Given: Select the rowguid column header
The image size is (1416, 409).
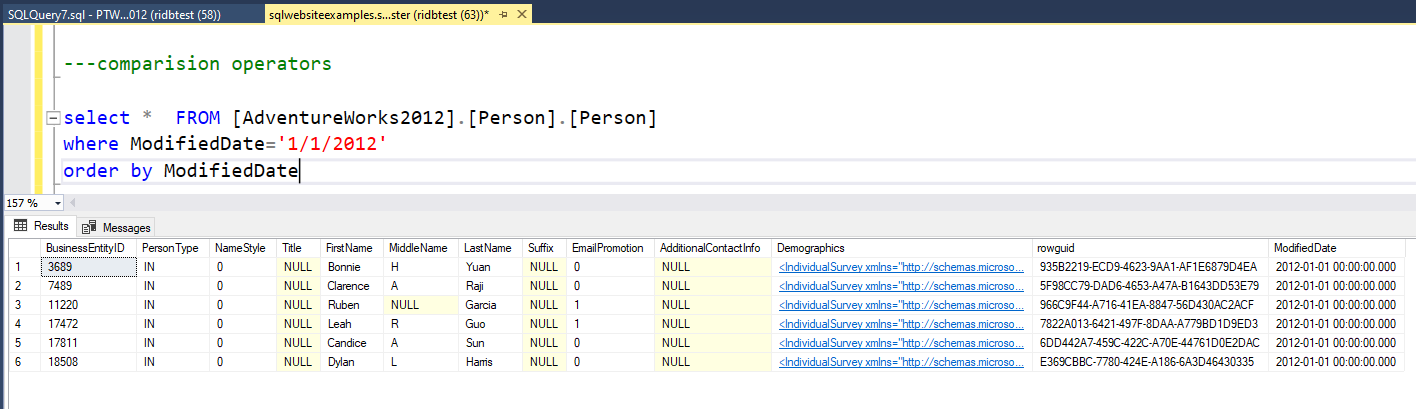Looking at the screenshot, I should click(x=1151, y=247).
